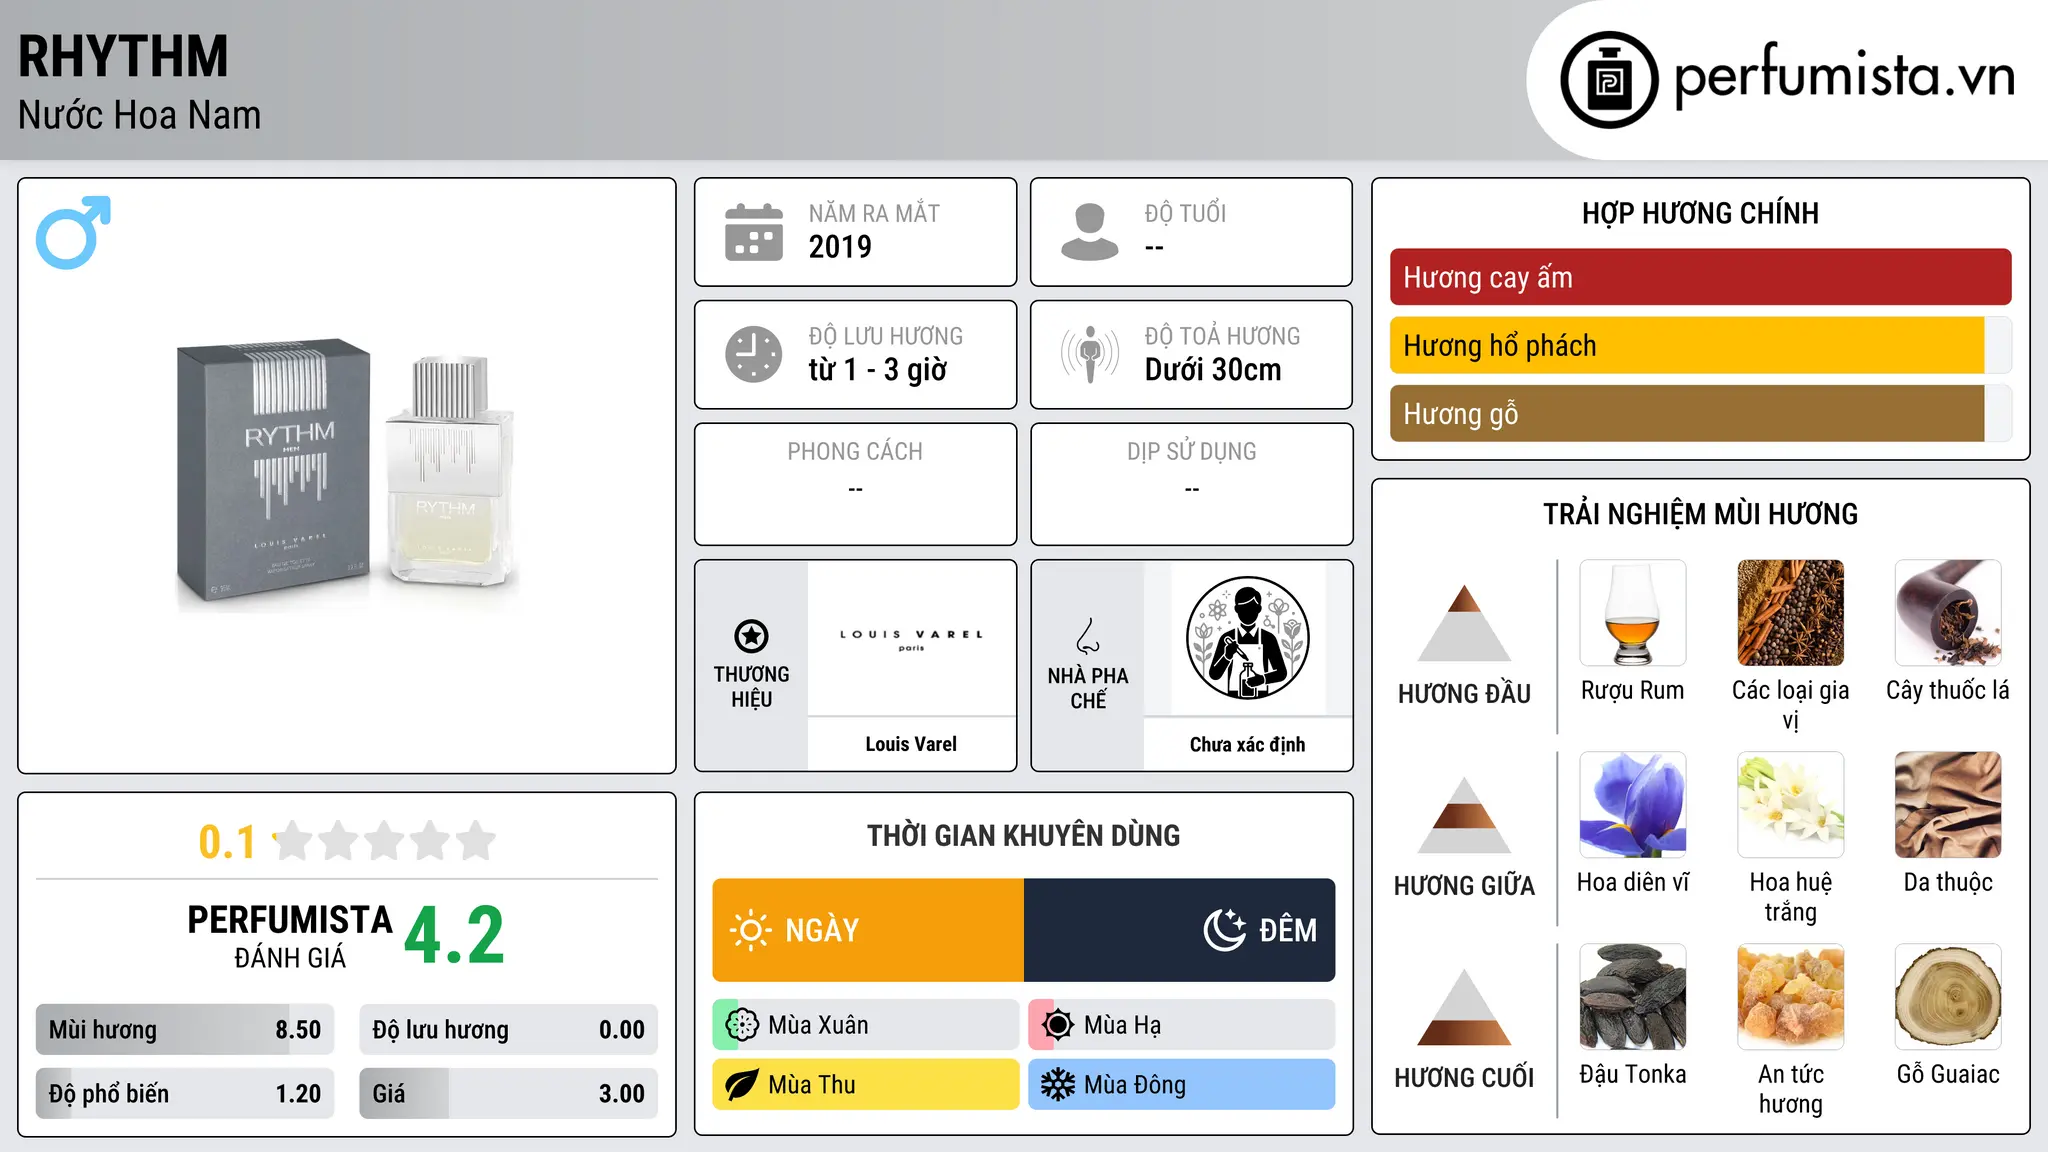Screen dimensions: 2048x1152
Task: Click the person icon beside Độ tuổi
Action: 1090,232
